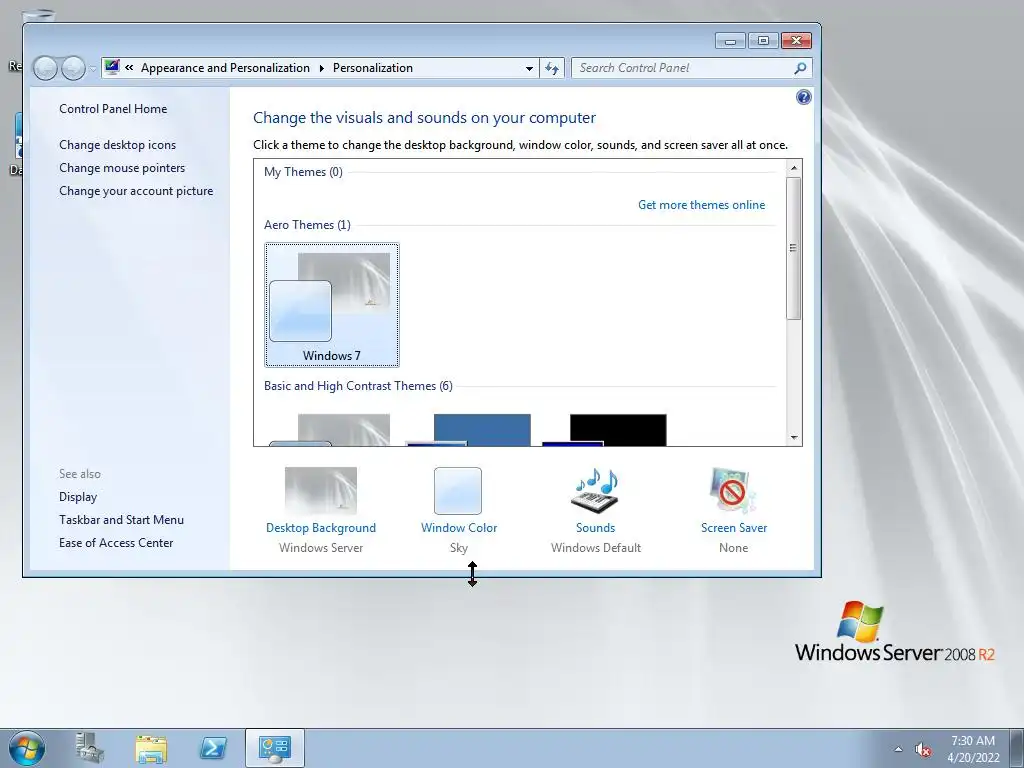Screen dimensions: 1024x768
Task: Maximize the Personalization window
Action: pos(763,40)
